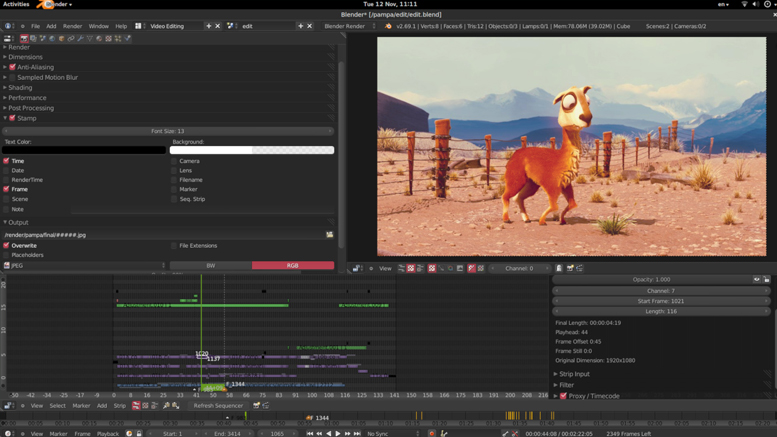Open the Object properties cube icon
Image resolution: width=777 pixels, height=437 pixels.
[61, 38]
